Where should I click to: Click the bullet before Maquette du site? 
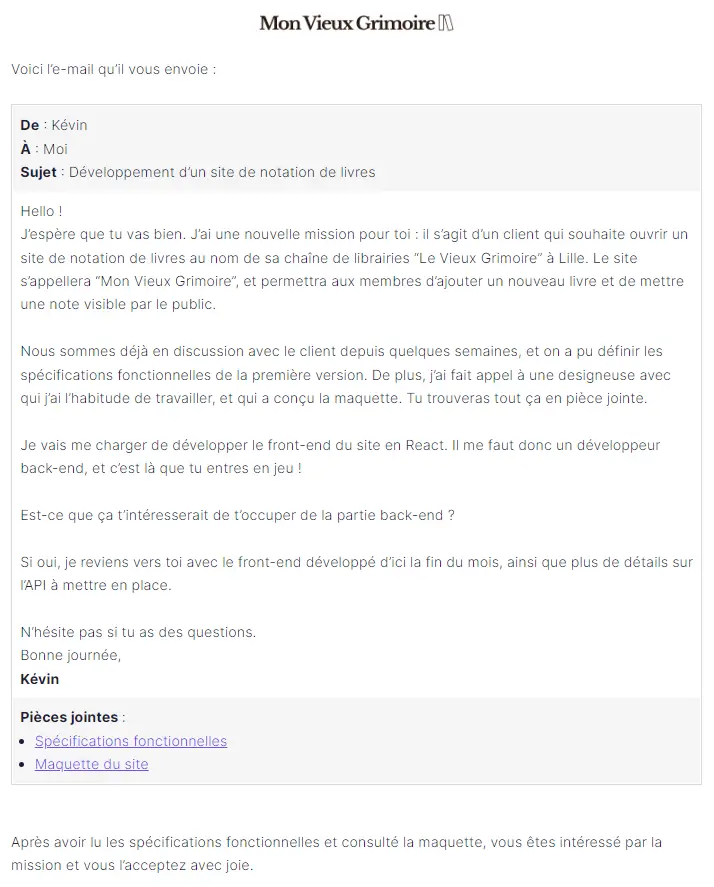(24, 765)
